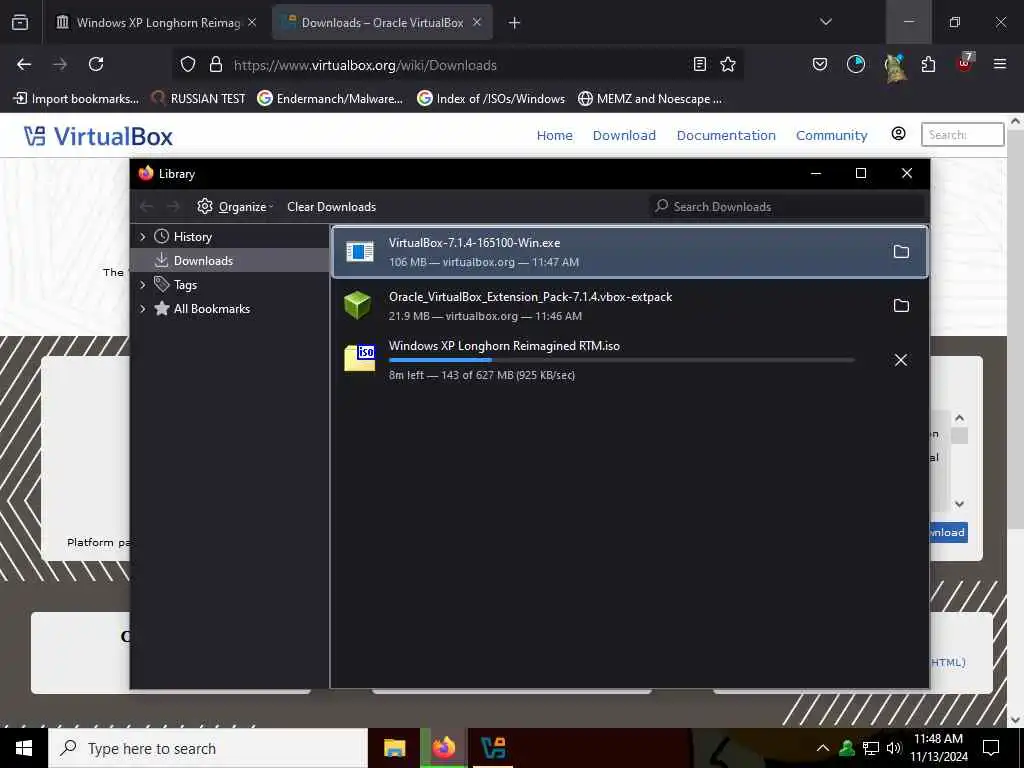Click the ISO download progress bar

tap(621, 360)
